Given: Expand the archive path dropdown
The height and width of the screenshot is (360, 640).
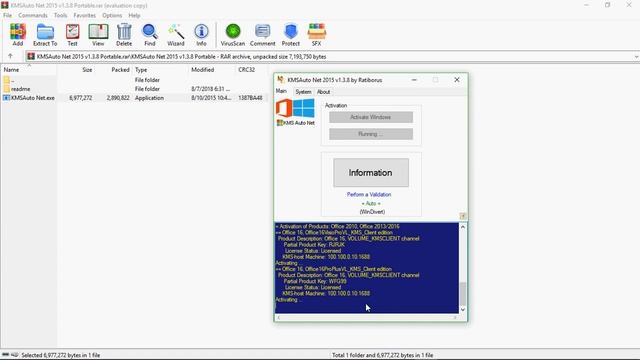Looking at the screenshot, I should 636,57.
